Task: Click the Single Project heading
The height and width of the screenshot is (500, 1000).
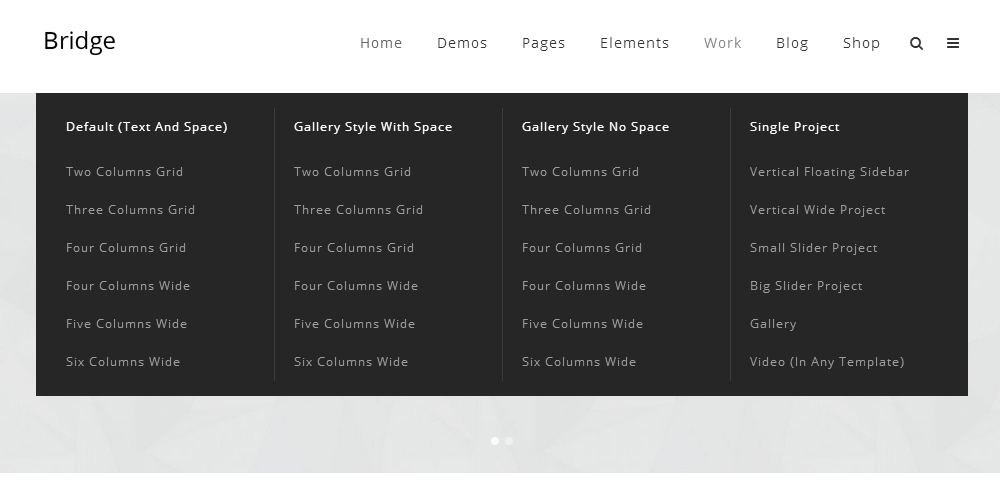Action: (x=795, y=127)
